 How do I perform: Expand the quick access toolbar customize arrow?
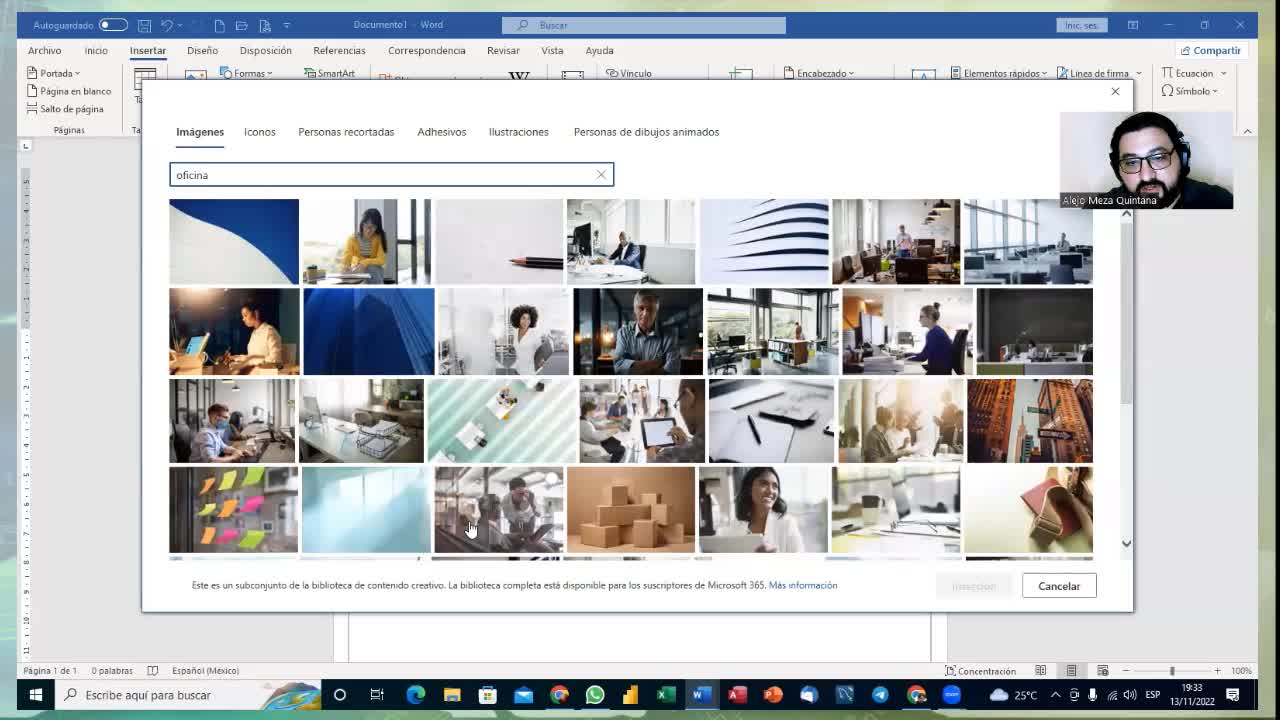point(287,25)
